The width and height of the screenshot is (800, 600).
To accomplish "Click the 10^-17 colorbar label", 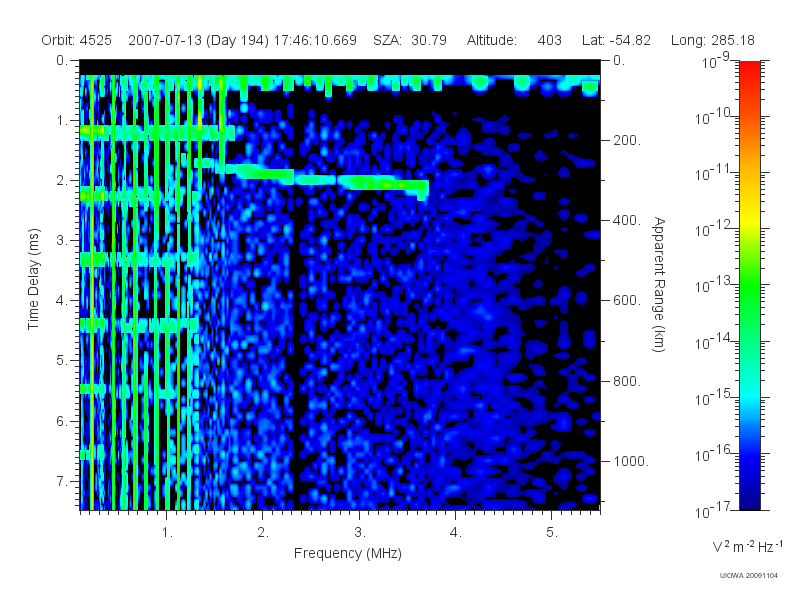I will 713,509.
